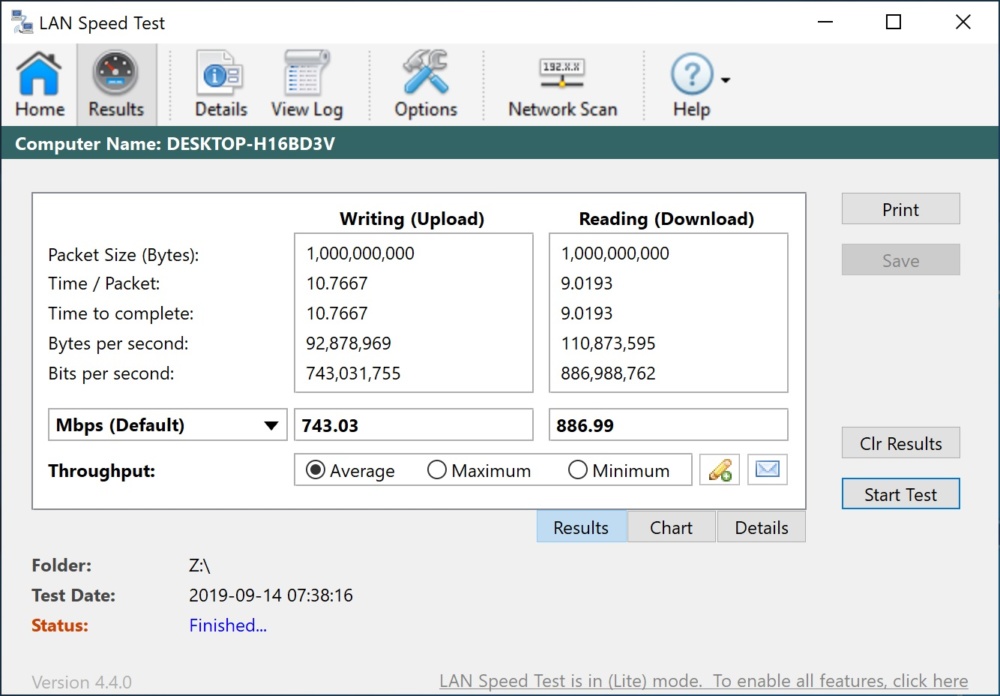Go to the Home toolbar icon
This screenshot has height=696, width=1000.
pyautogui.click(x=40, y=84)
